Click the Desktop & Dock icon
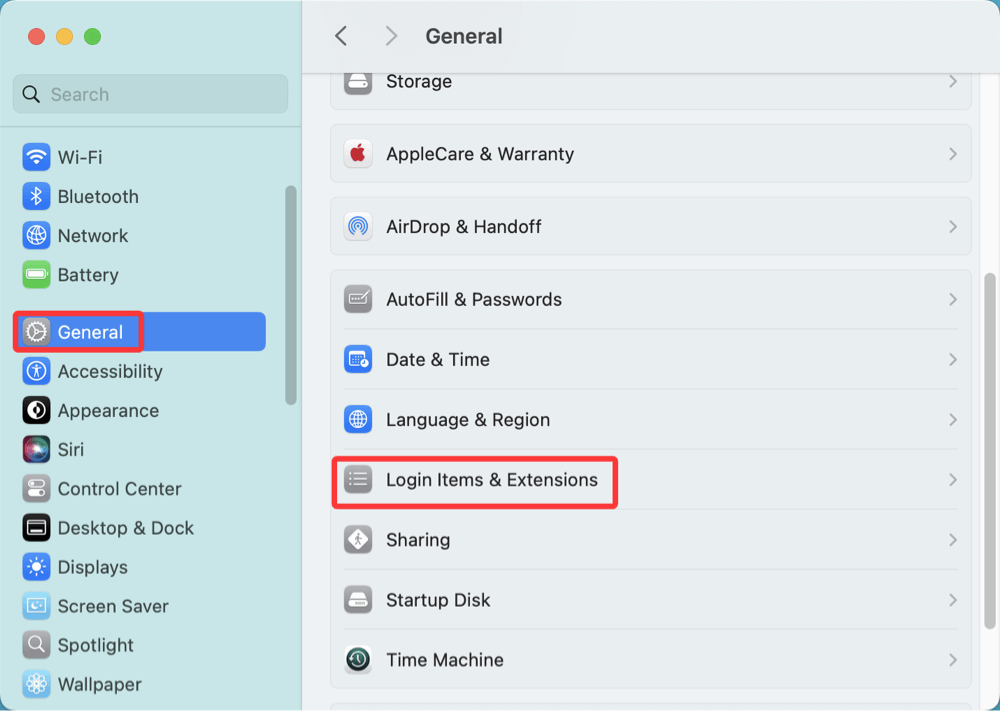The width and height of the screenshot is (1000, 711). tap(36, 527)
